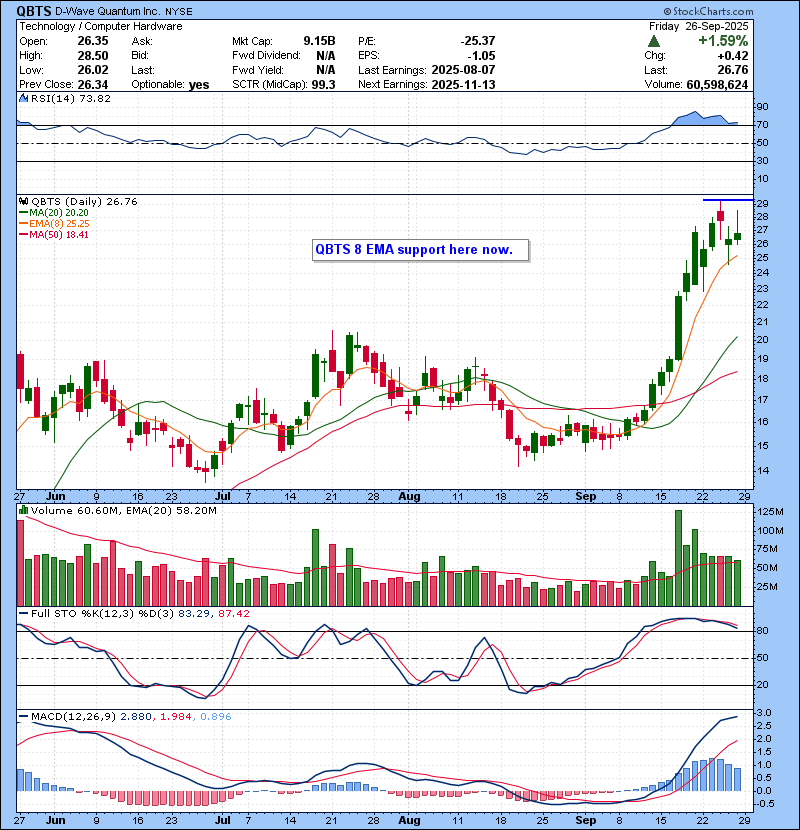Image resolution: width=800 pixels, height=830 pixels.
Task: Click the RSI(14) panel legend icon
Action: [24, 98]
